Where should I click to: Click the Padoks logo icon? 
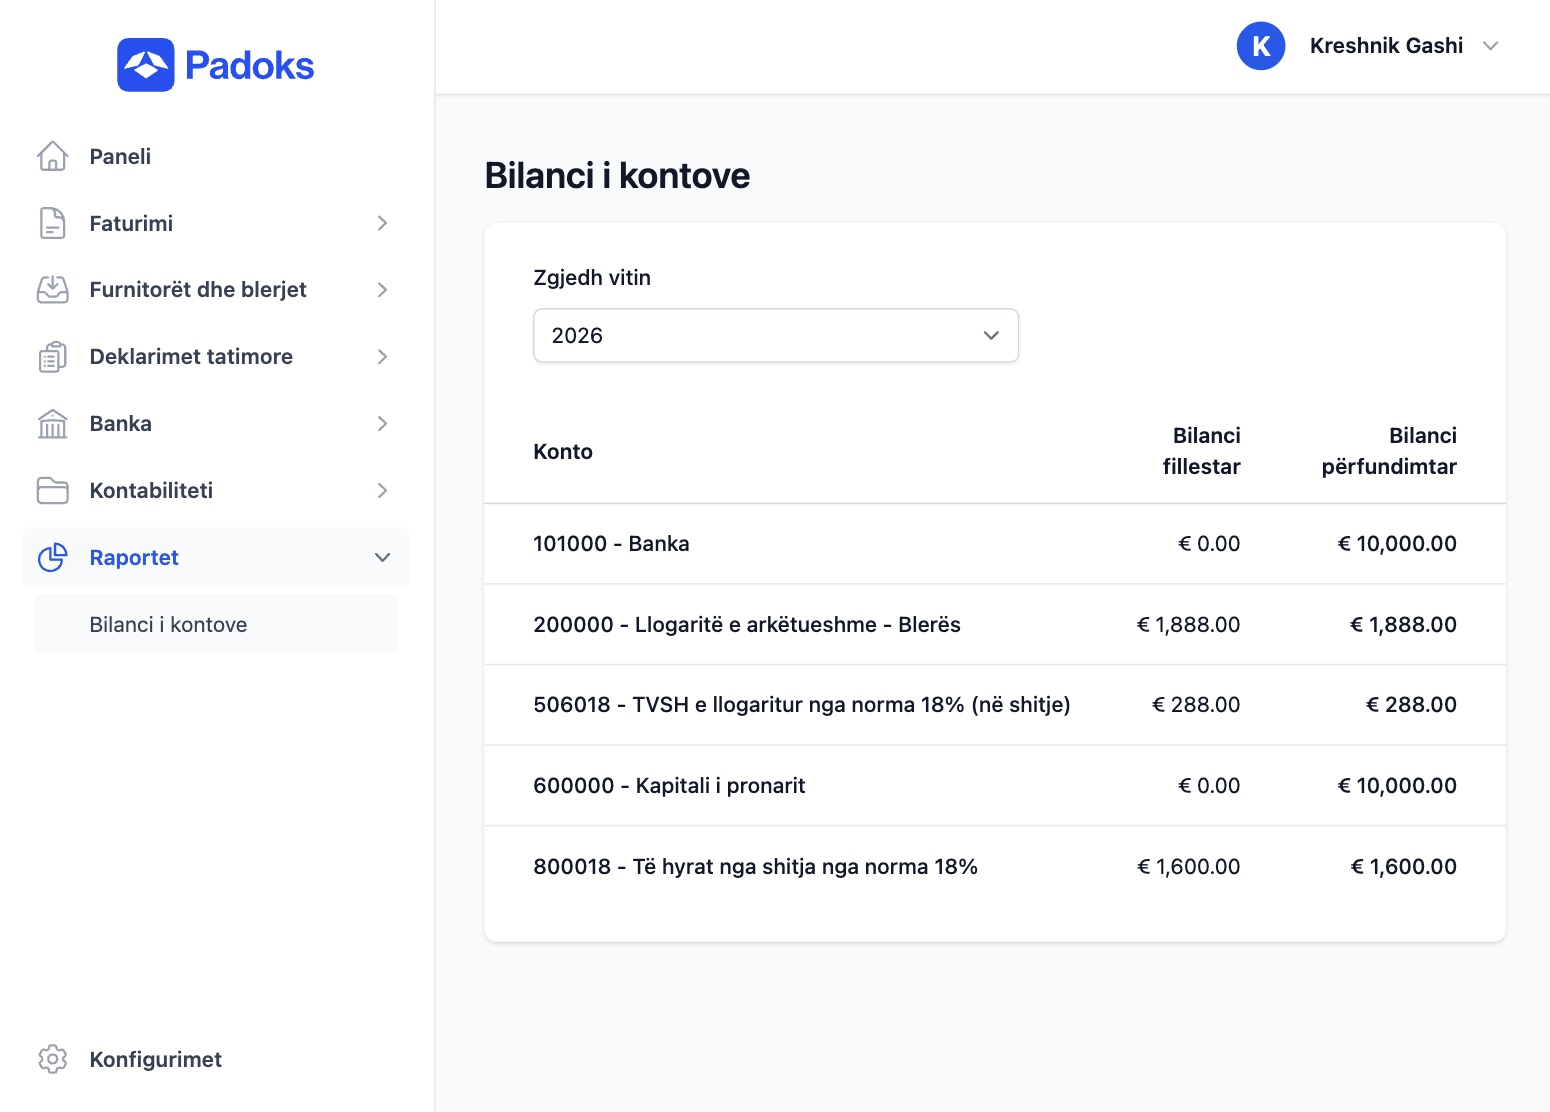pyautogui.click(x=146, y=65)
